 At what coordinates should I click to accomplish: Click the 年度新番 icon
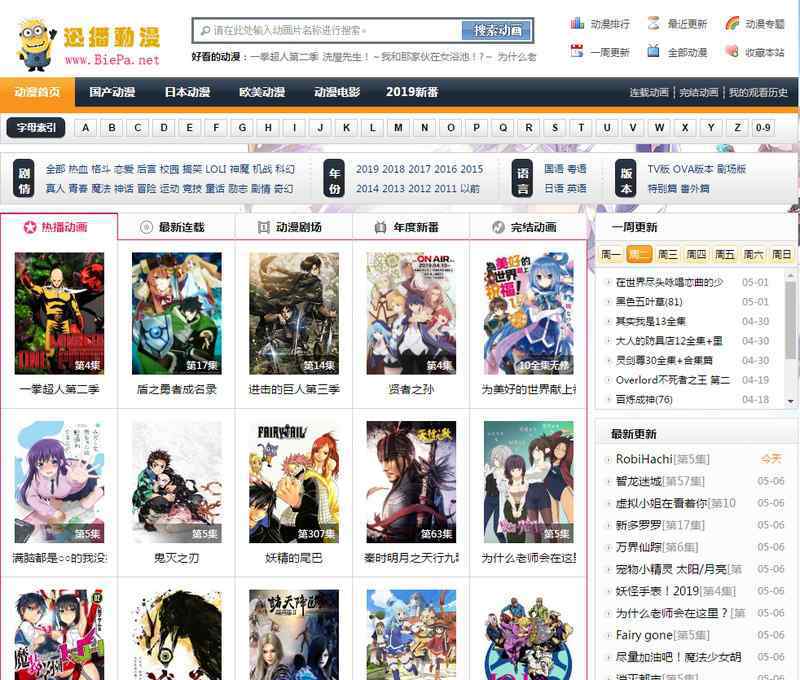coord(380,227)
